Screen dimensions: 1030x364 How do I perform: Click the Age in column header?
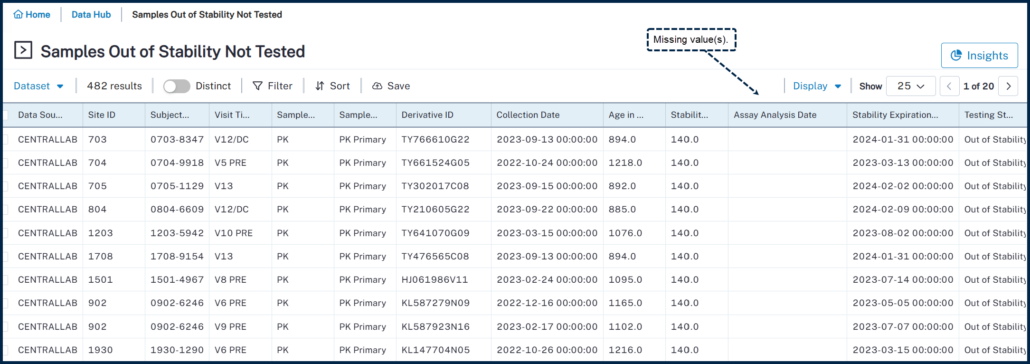(634, 114)
